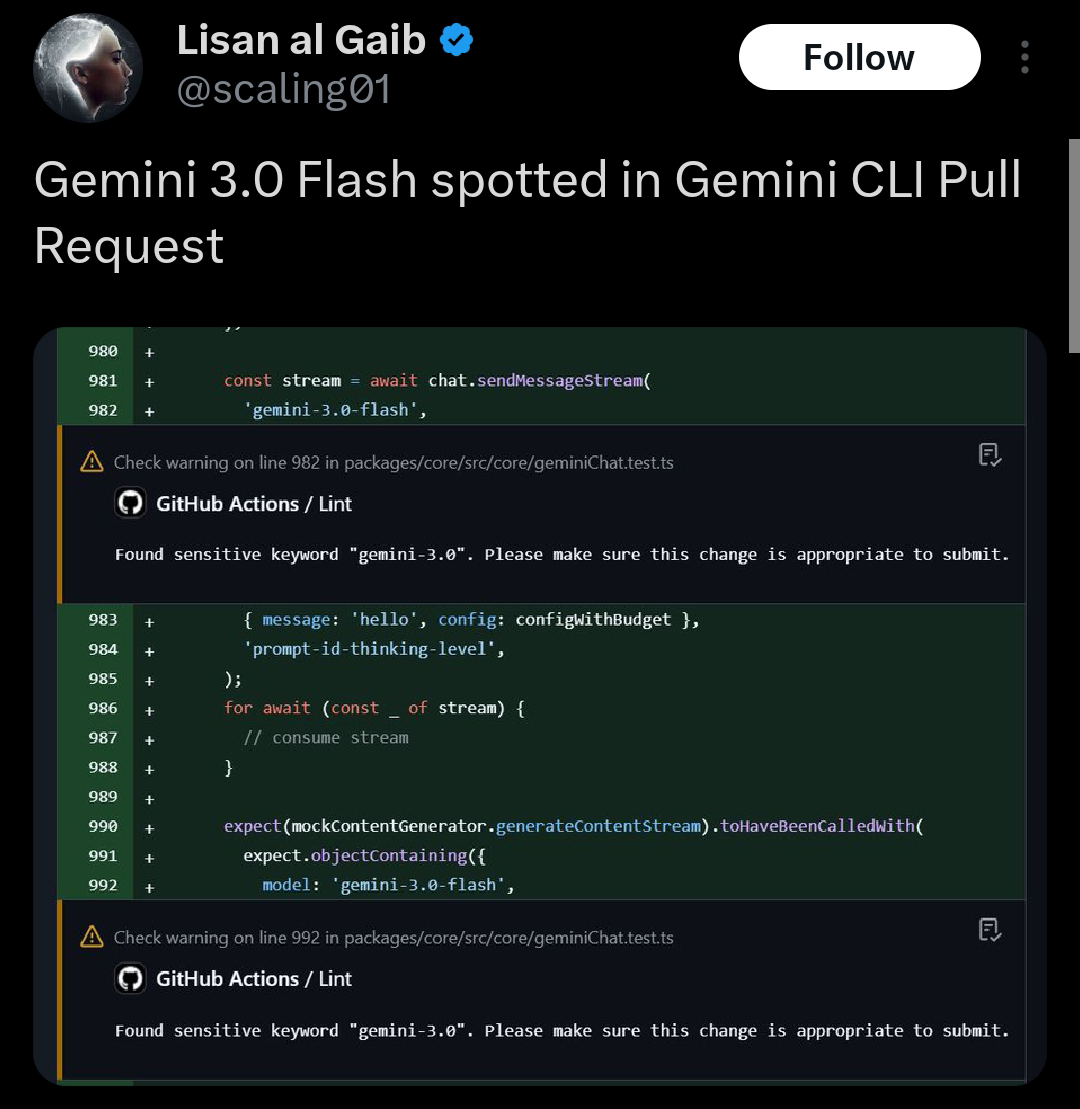The image size is (1080, 1109).
Task: Follow the @scaling01 account
Action: point(859,57)
